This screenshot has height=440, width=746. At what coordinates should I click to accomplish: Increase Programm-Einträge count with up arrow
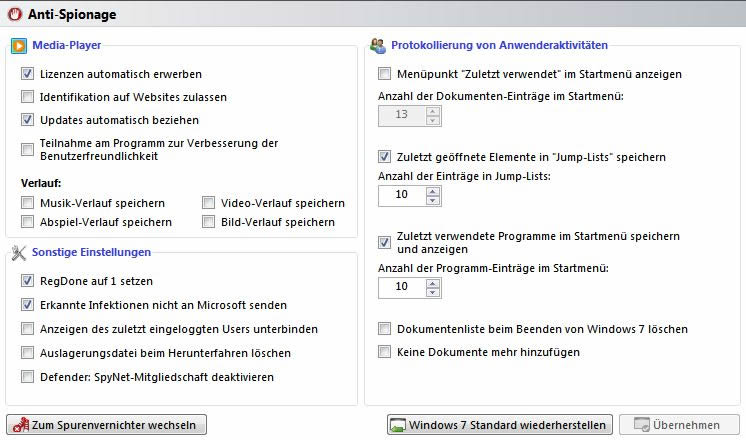pos(432,284)
